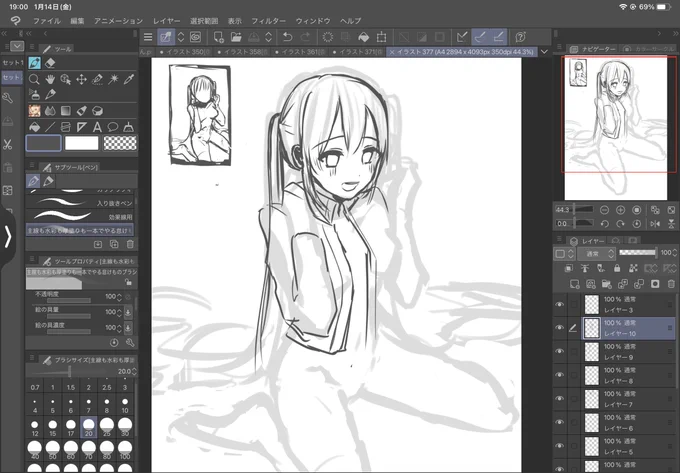The image size is (680, 473).
Task: Toggle visibility of レイヤー 6
Action: point(559,422)
